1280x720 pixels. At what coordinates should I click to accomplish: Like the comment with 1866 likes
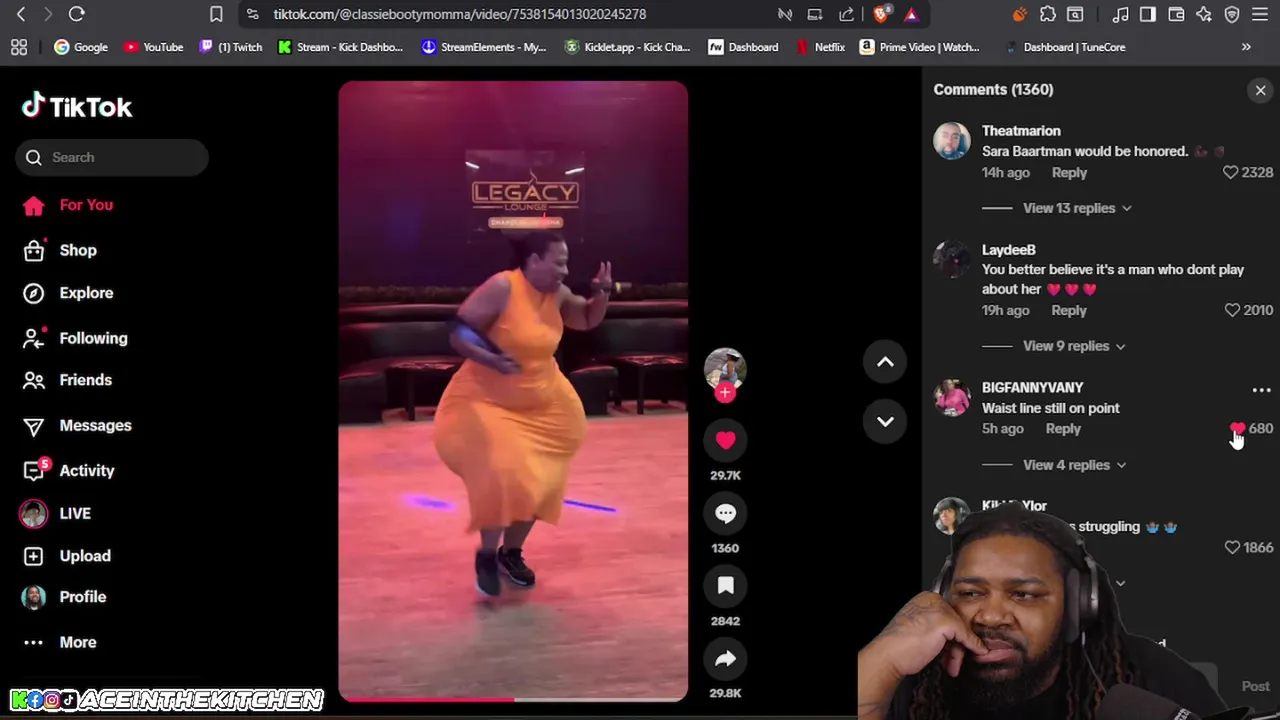click(x=1232, y=547)
